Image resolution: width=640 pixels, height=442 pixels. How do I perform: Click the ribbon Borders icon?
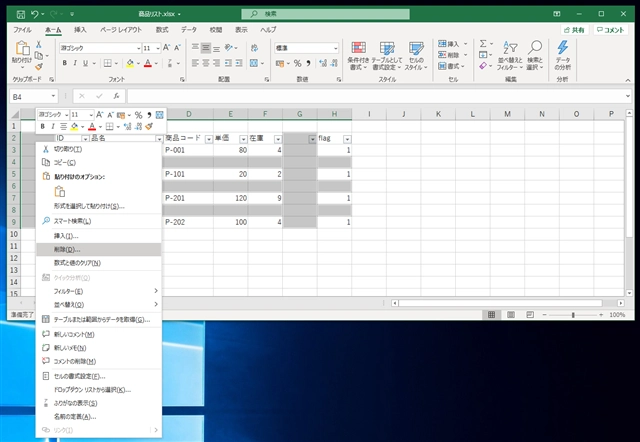(107, 63)
